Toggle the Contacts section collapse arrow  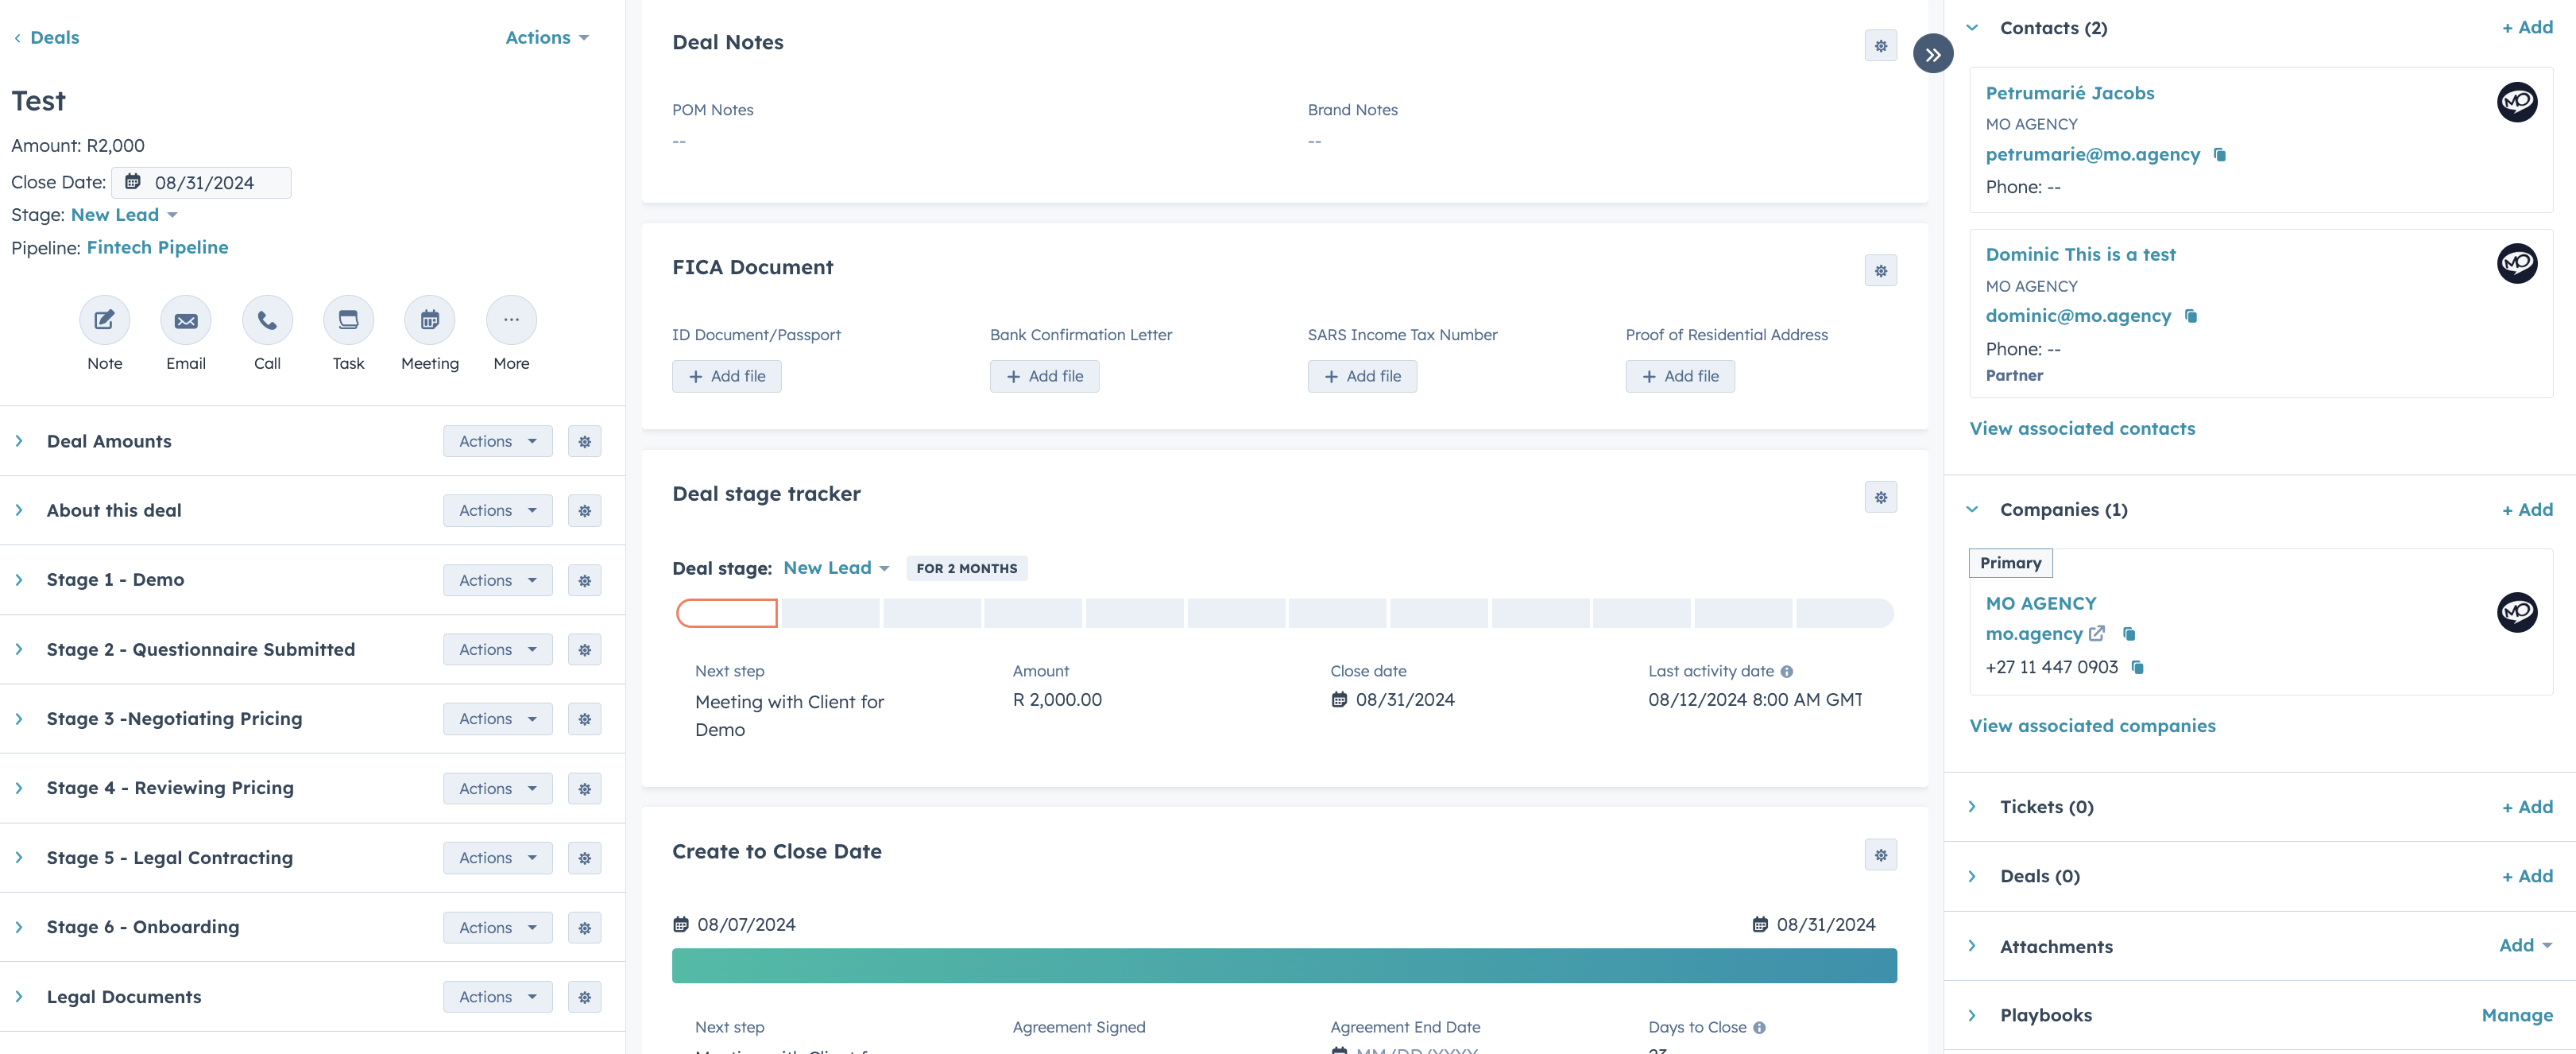tap(1971, 26)
